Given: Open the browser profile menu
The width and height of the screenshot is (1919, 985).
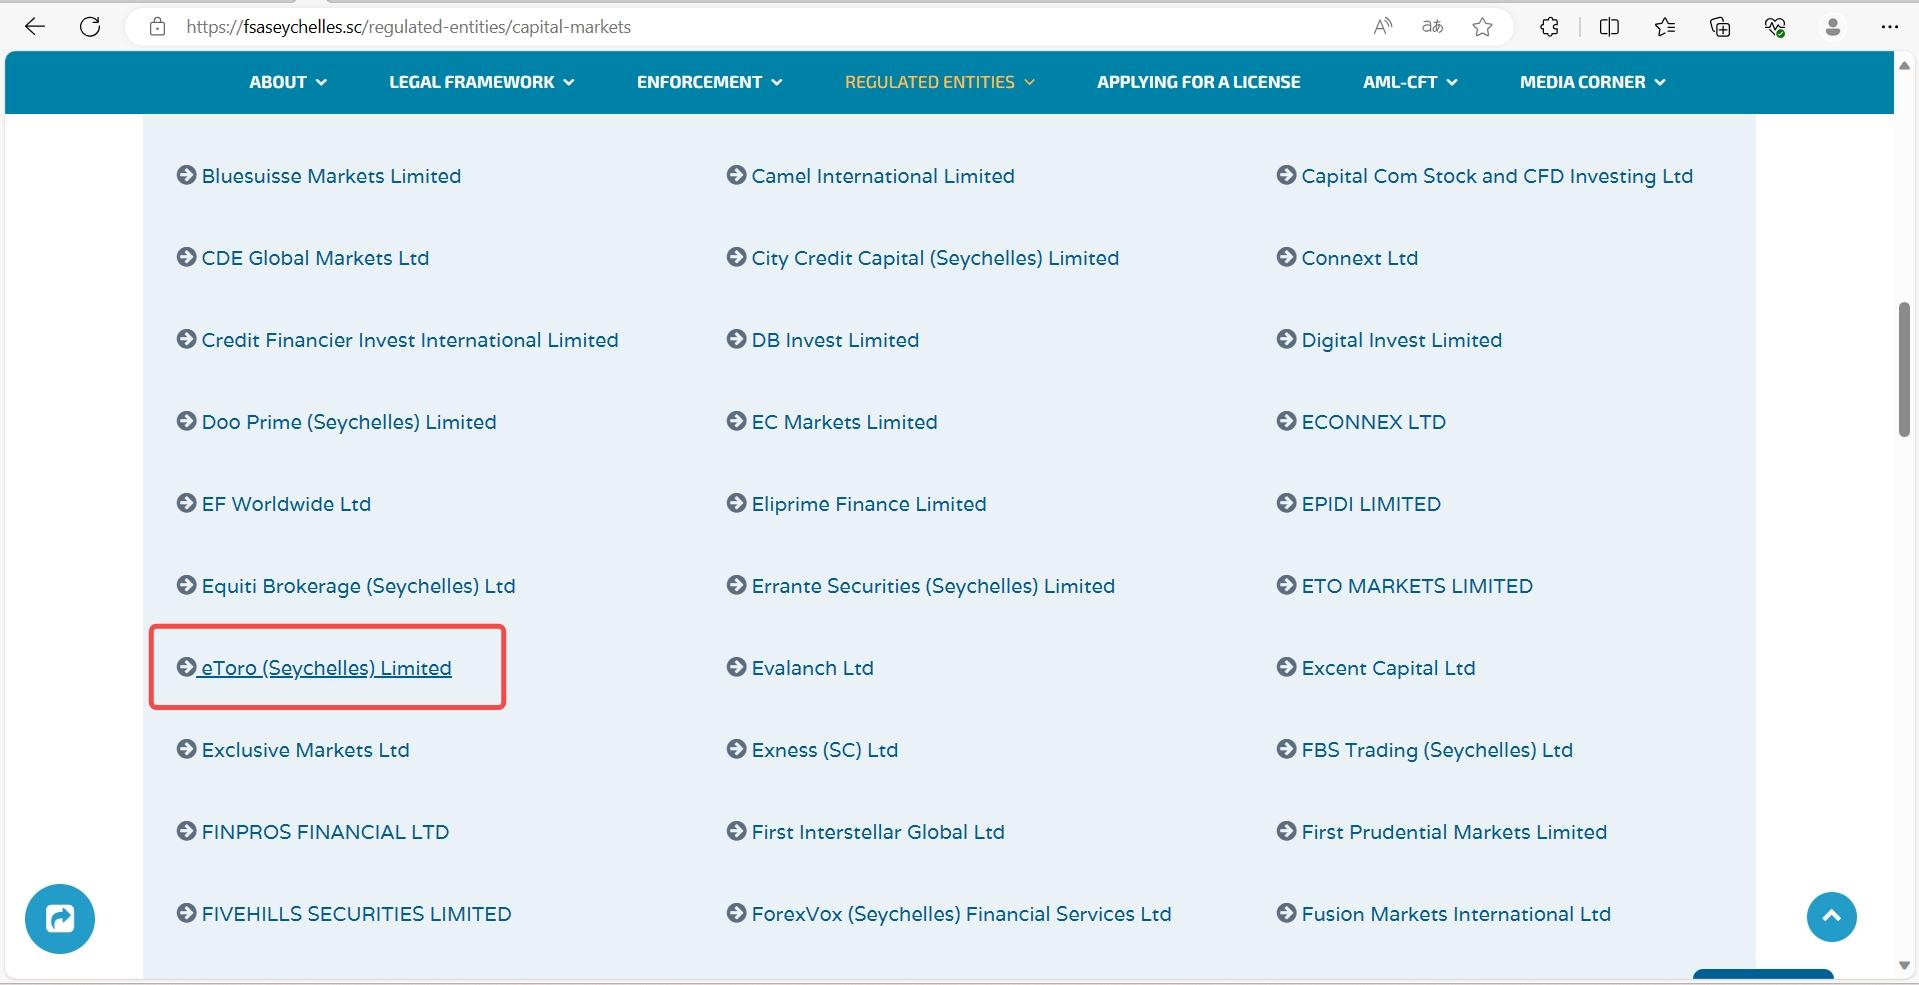Looking at the screenshot, I should (x=1832, y=27).
